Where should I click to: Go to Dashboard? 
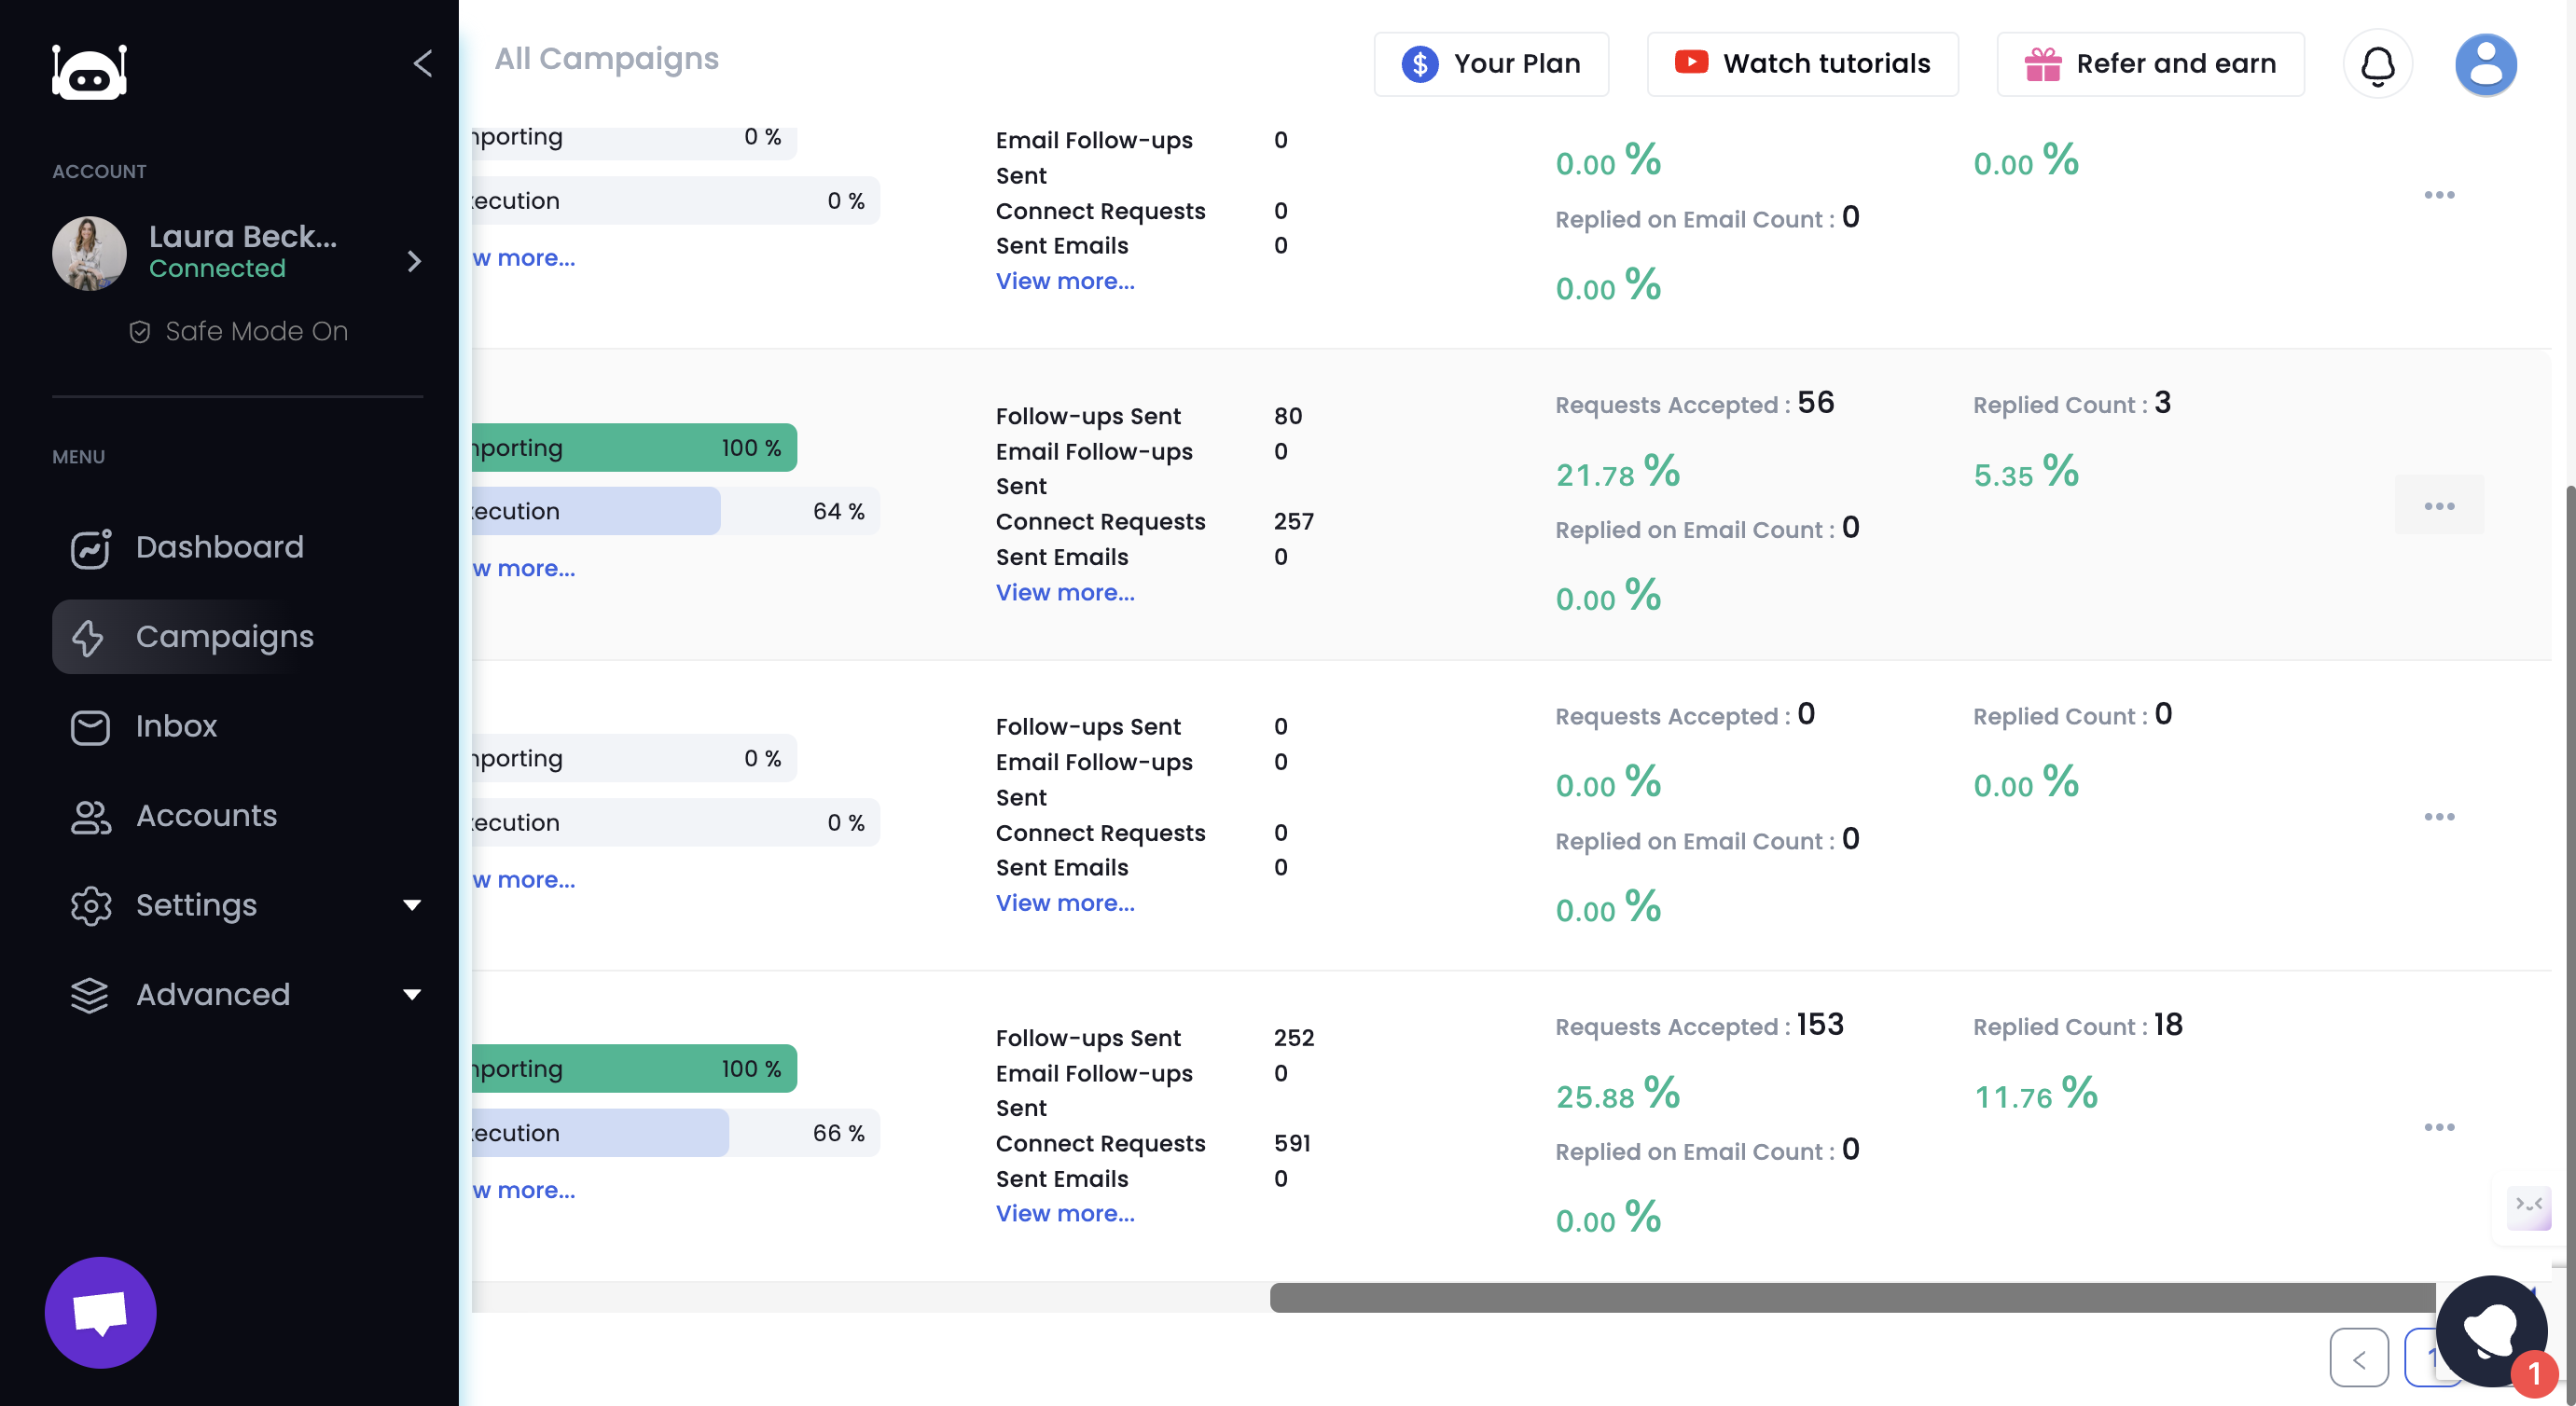pyautogui.click(x=219, y=547)
